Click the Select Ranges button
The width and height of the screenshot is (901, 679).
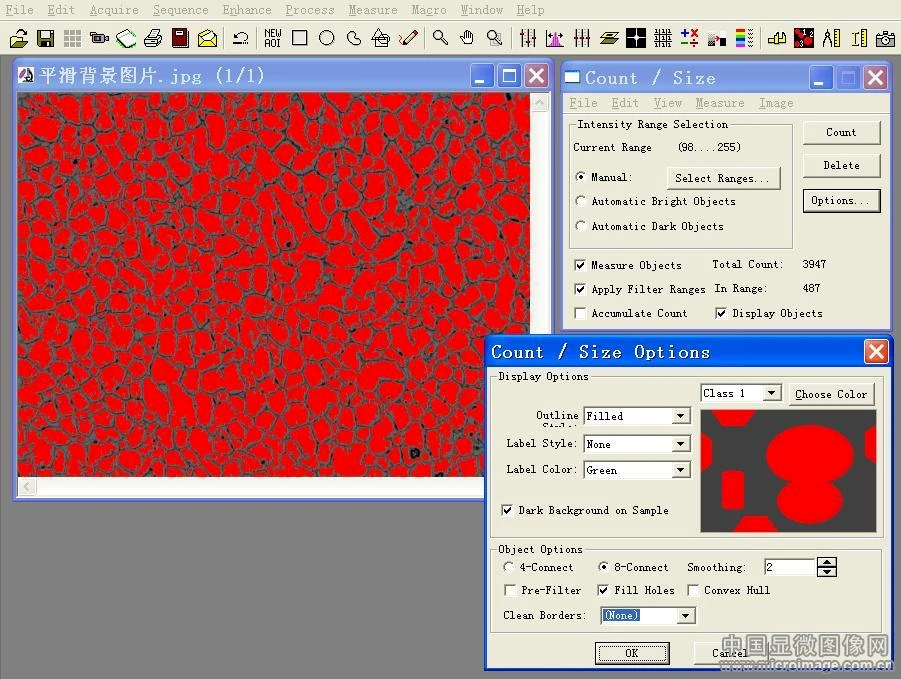tap(723, 178)
